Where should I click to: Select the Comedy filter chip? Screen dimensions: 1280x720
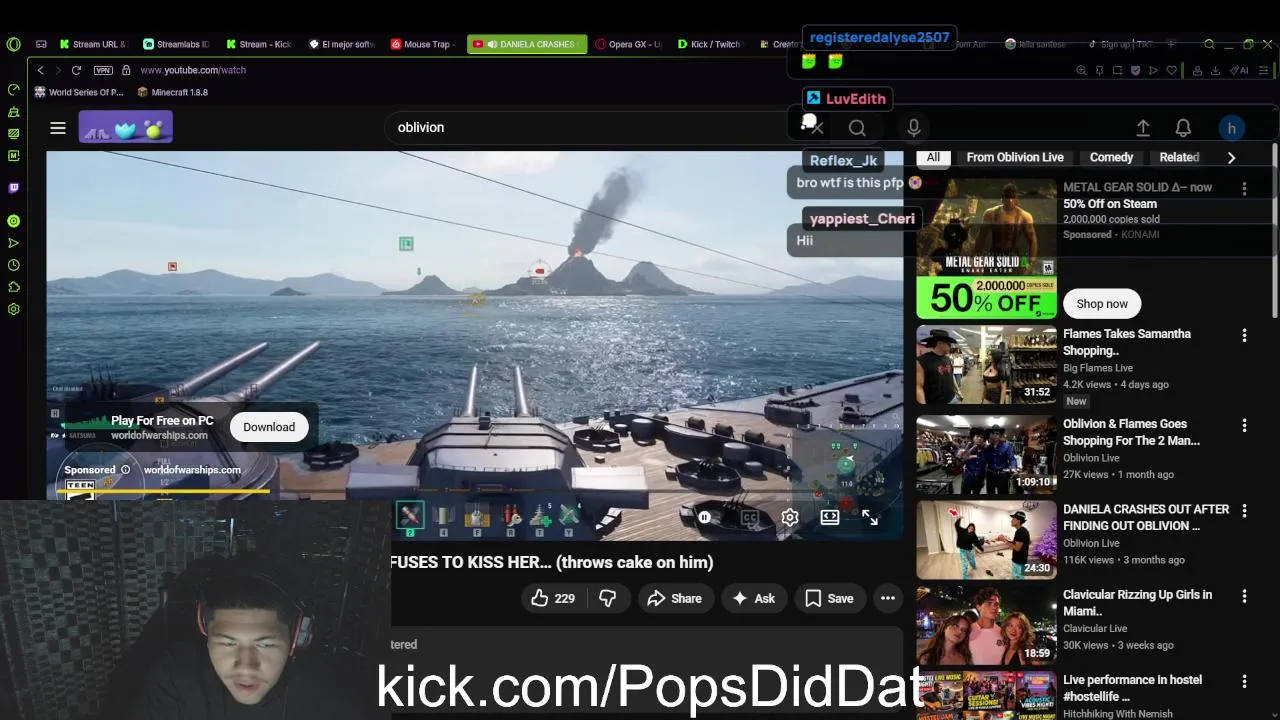[x=1111, y=157]
